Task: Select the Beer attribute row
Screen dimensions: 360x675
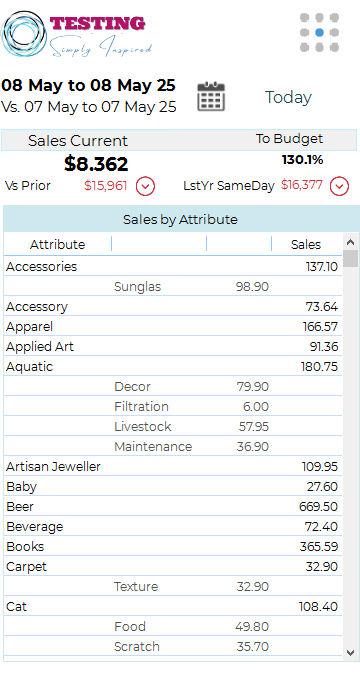Action: click(173, 507)
